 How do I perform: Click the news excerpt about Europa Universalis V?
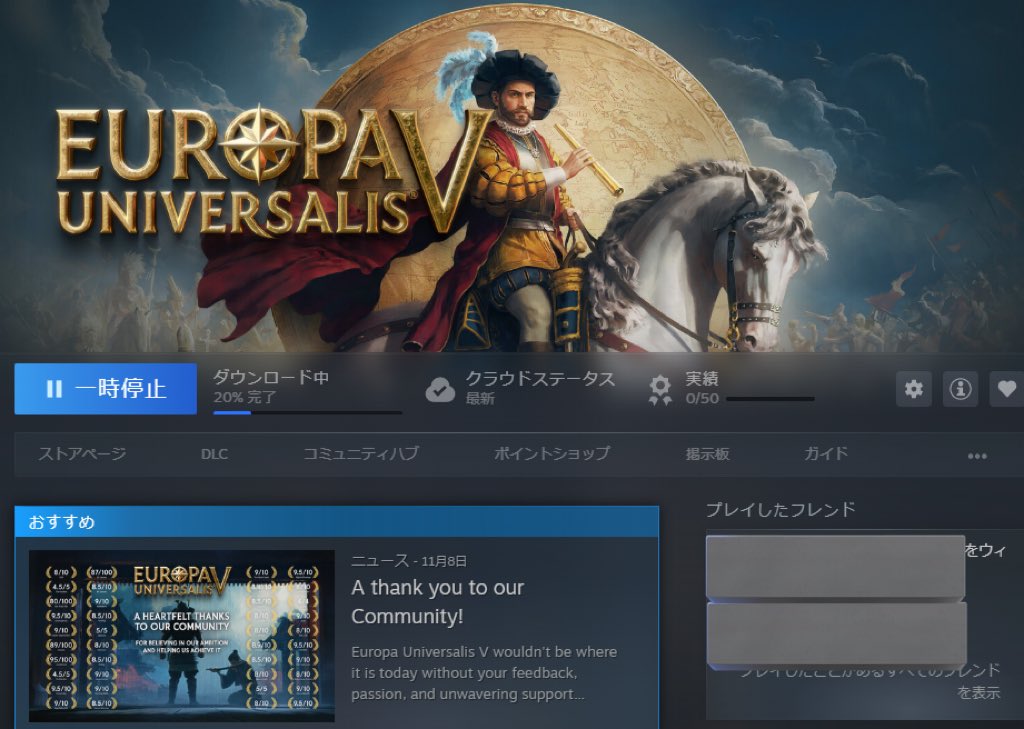point(484,673)
